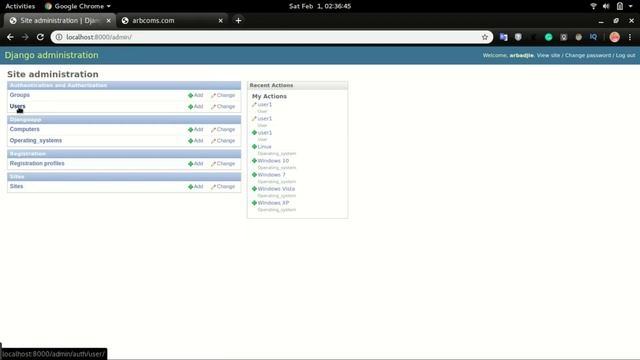The height and width of the screenshot is (360, 640).
Task: Bookmark this page with the star icon
Action: pos(484,37)
